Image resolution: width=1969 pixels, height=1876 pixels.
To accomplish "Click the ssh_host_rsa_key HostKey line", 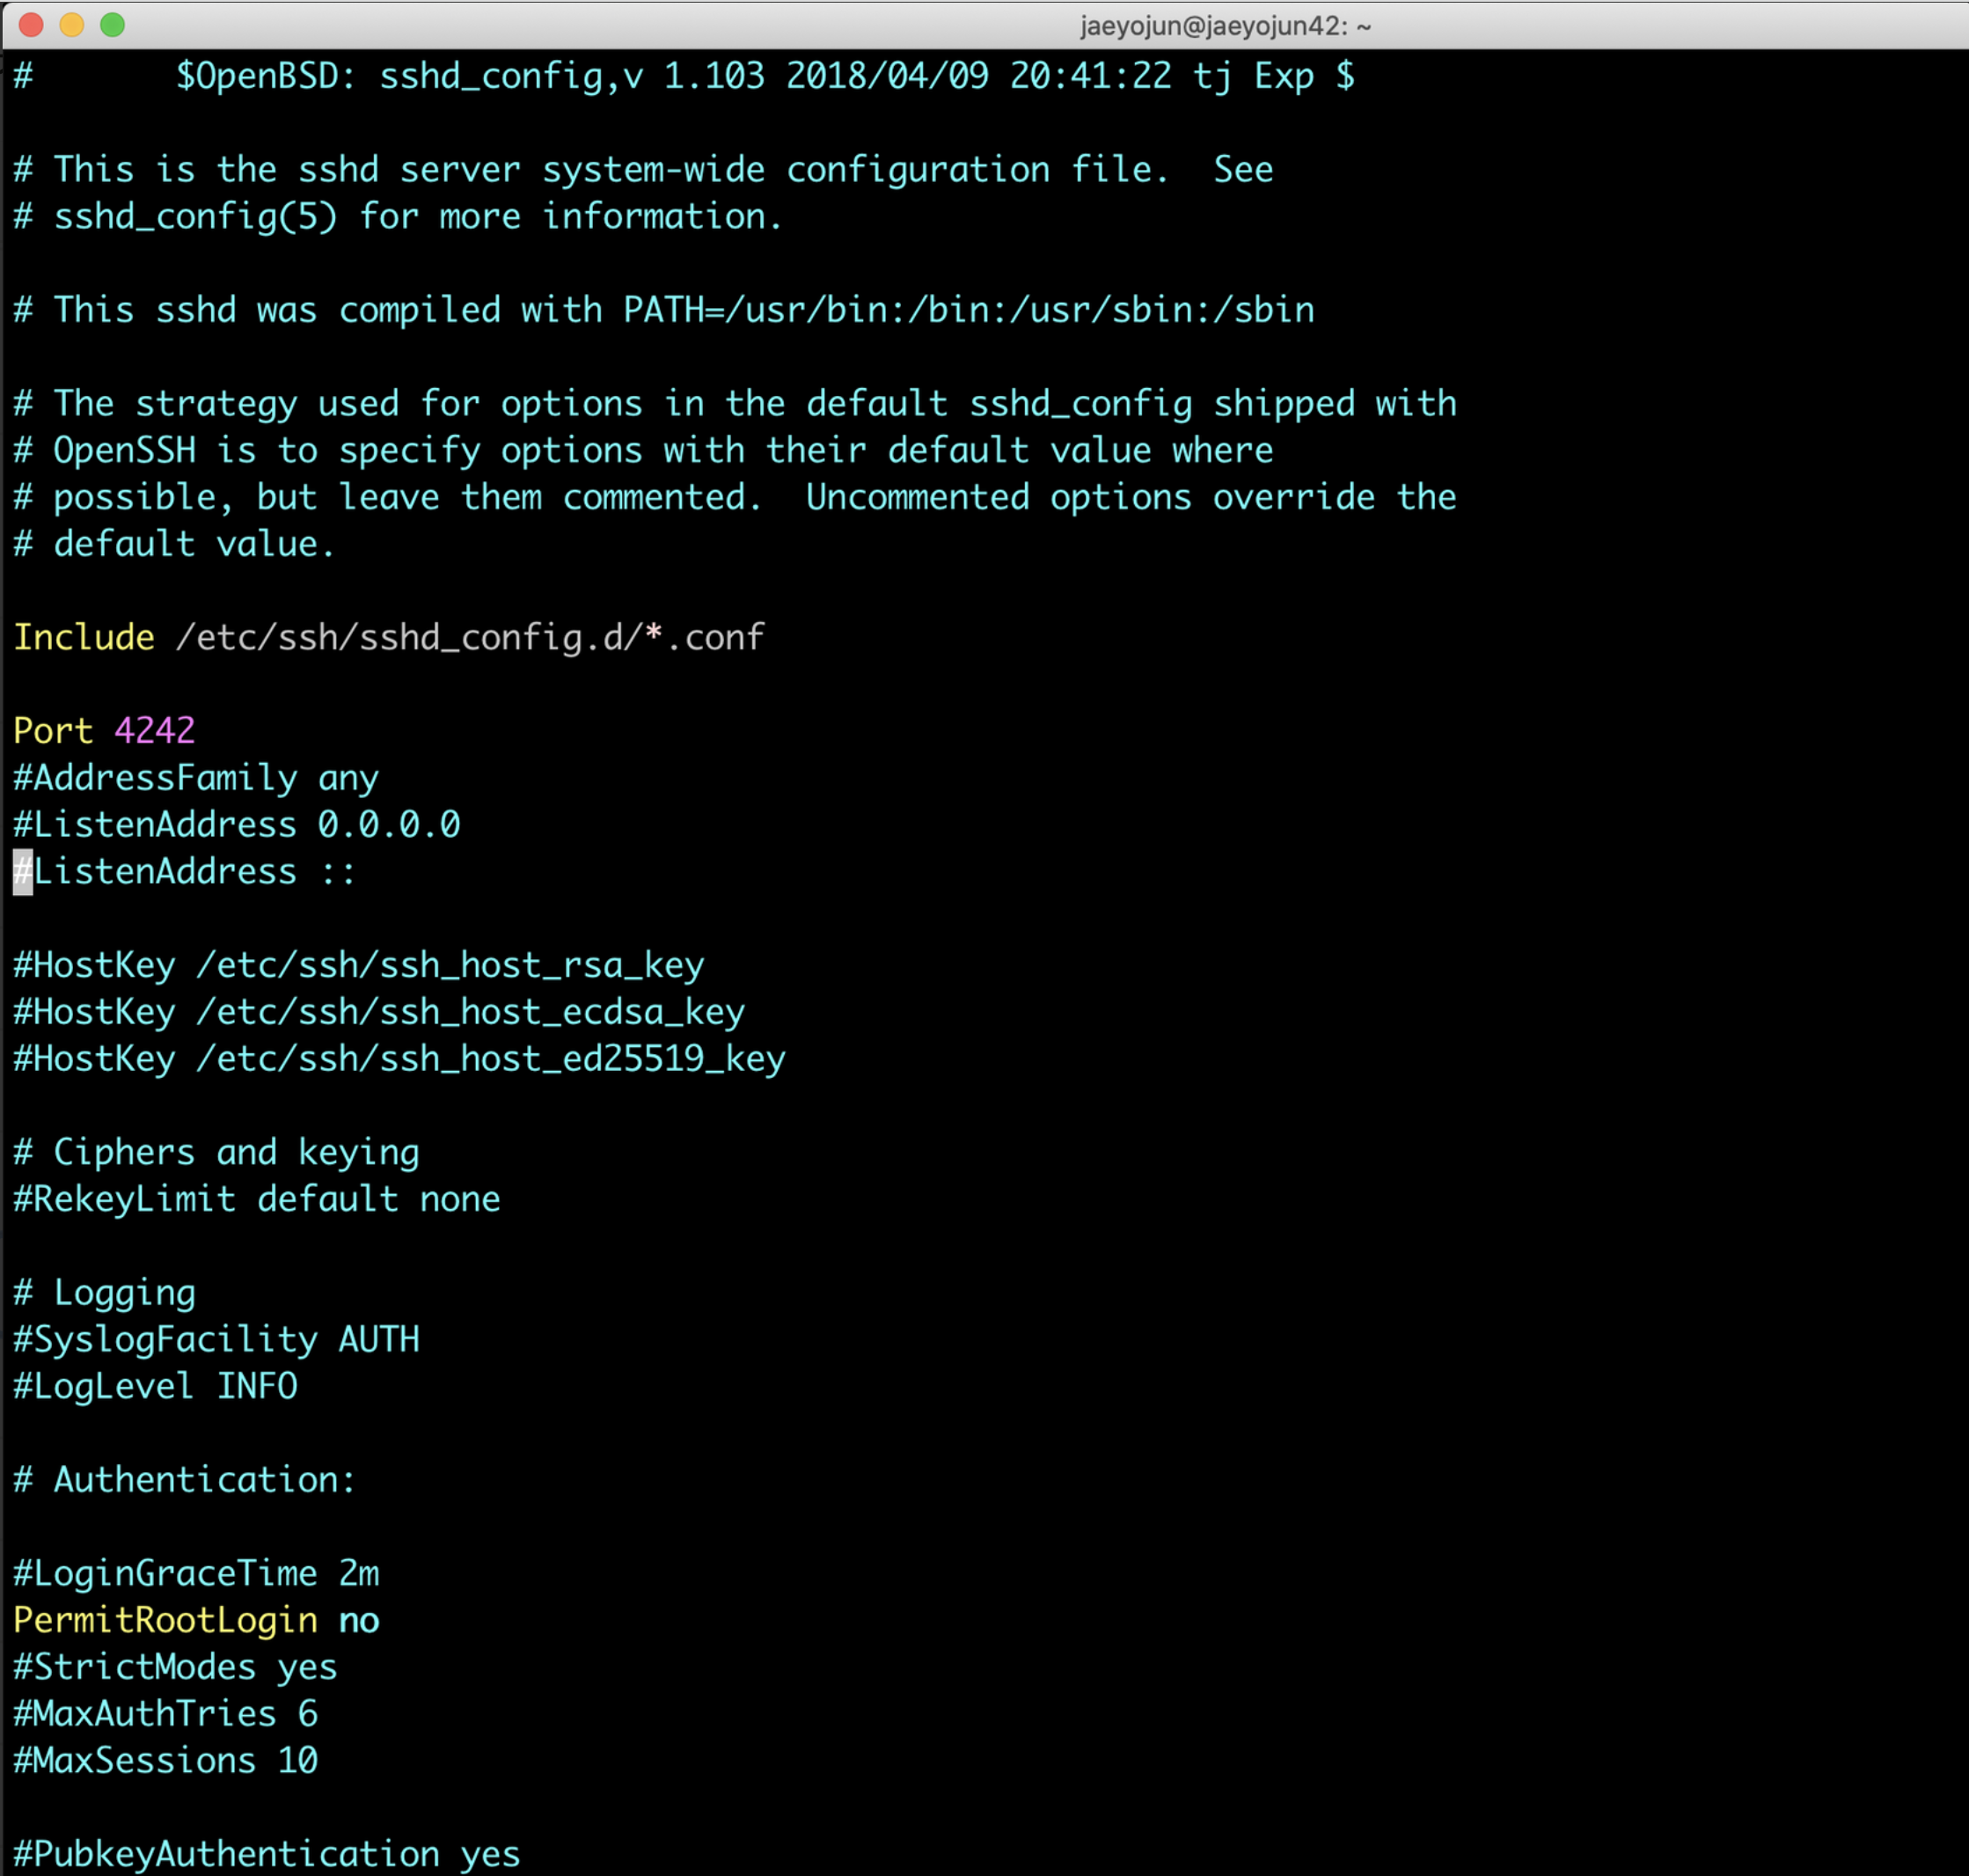I will [x=358, y=966].
